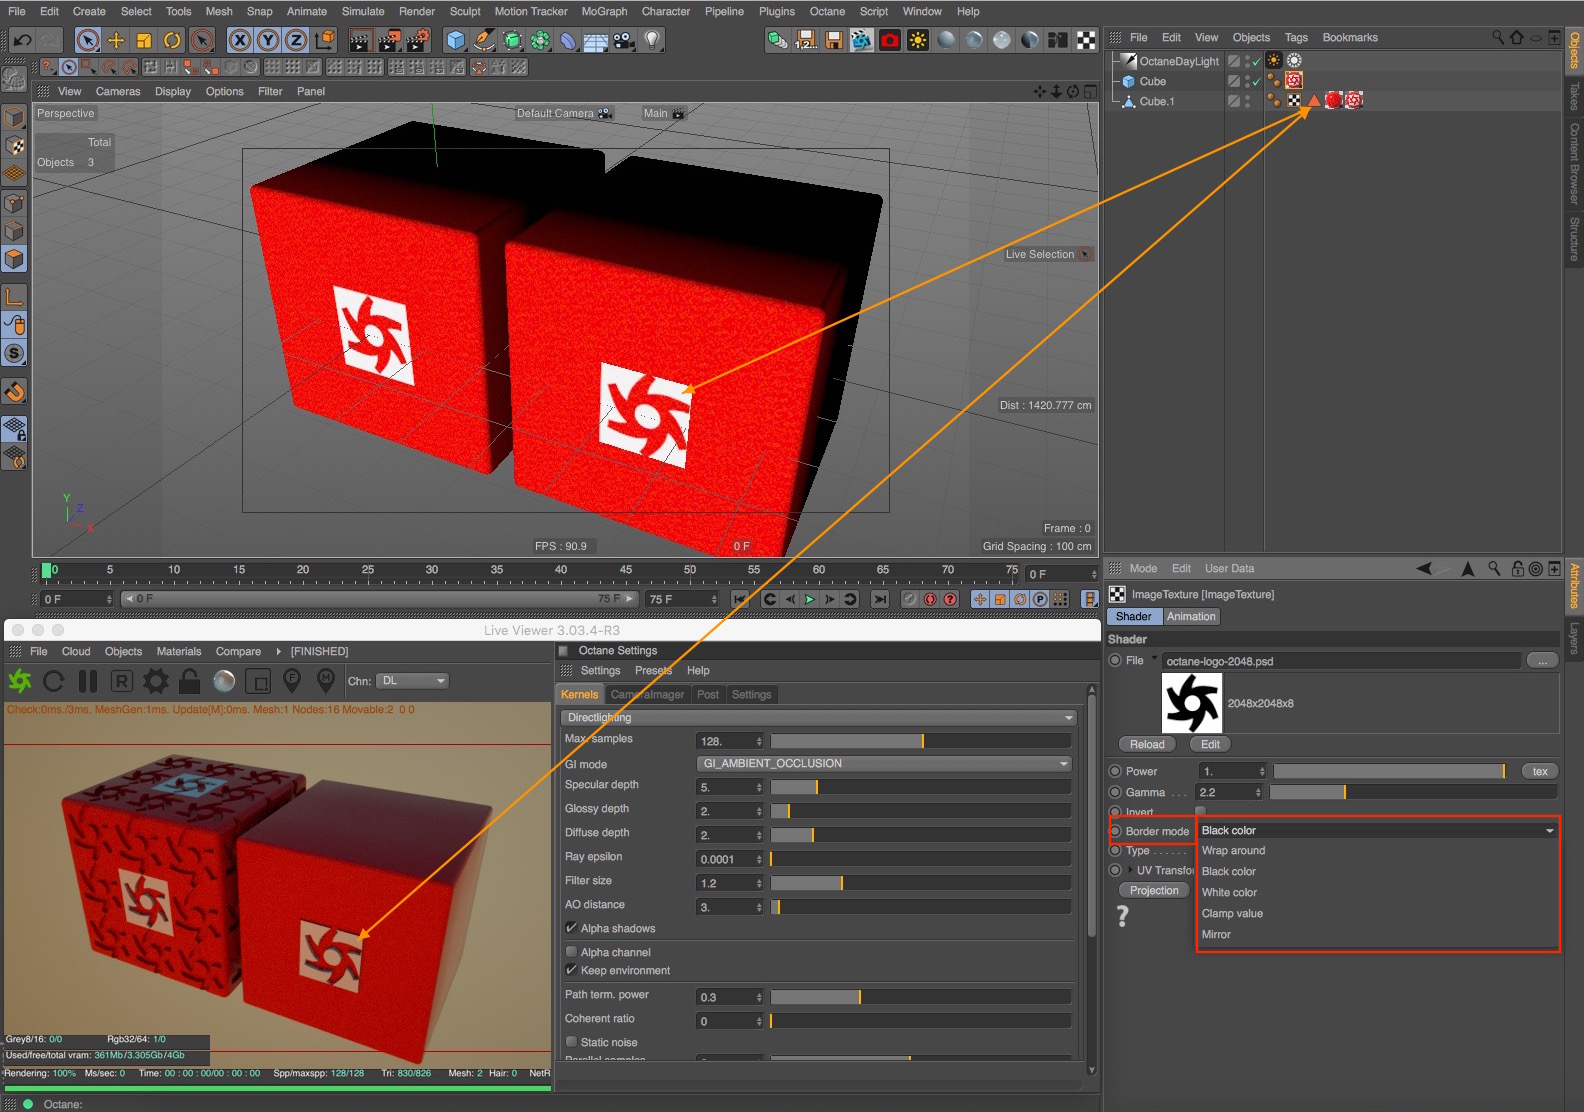Select the Cube.1 object in Object Manager
Image resolution: width=1584 pixels, height=1112 pixels.
(x=1157, y=101)
